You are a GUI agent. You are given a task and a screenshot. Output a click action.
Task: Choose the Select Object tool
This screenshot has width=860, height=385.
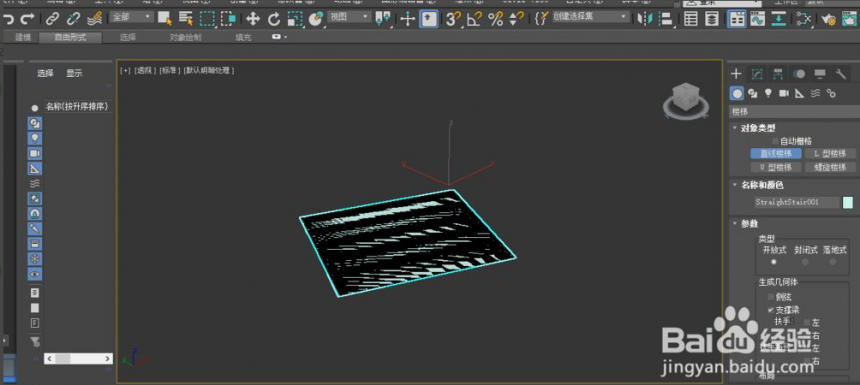pos(165,19)
